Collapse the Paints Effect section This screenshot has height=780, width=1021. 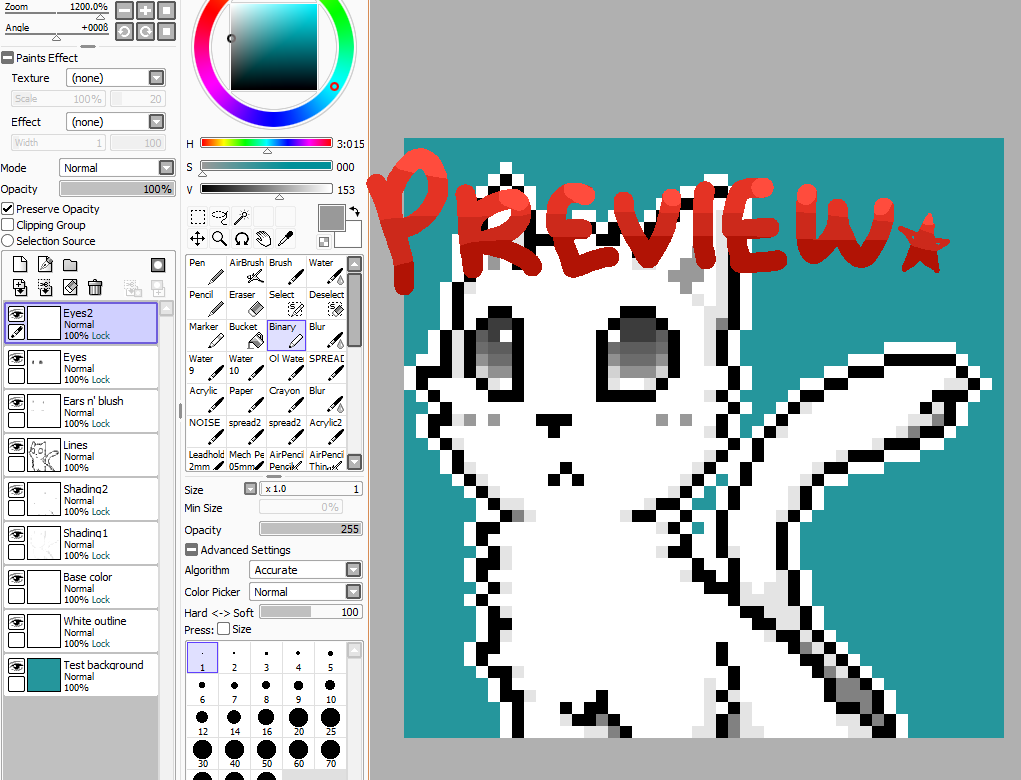click(7, 58)
